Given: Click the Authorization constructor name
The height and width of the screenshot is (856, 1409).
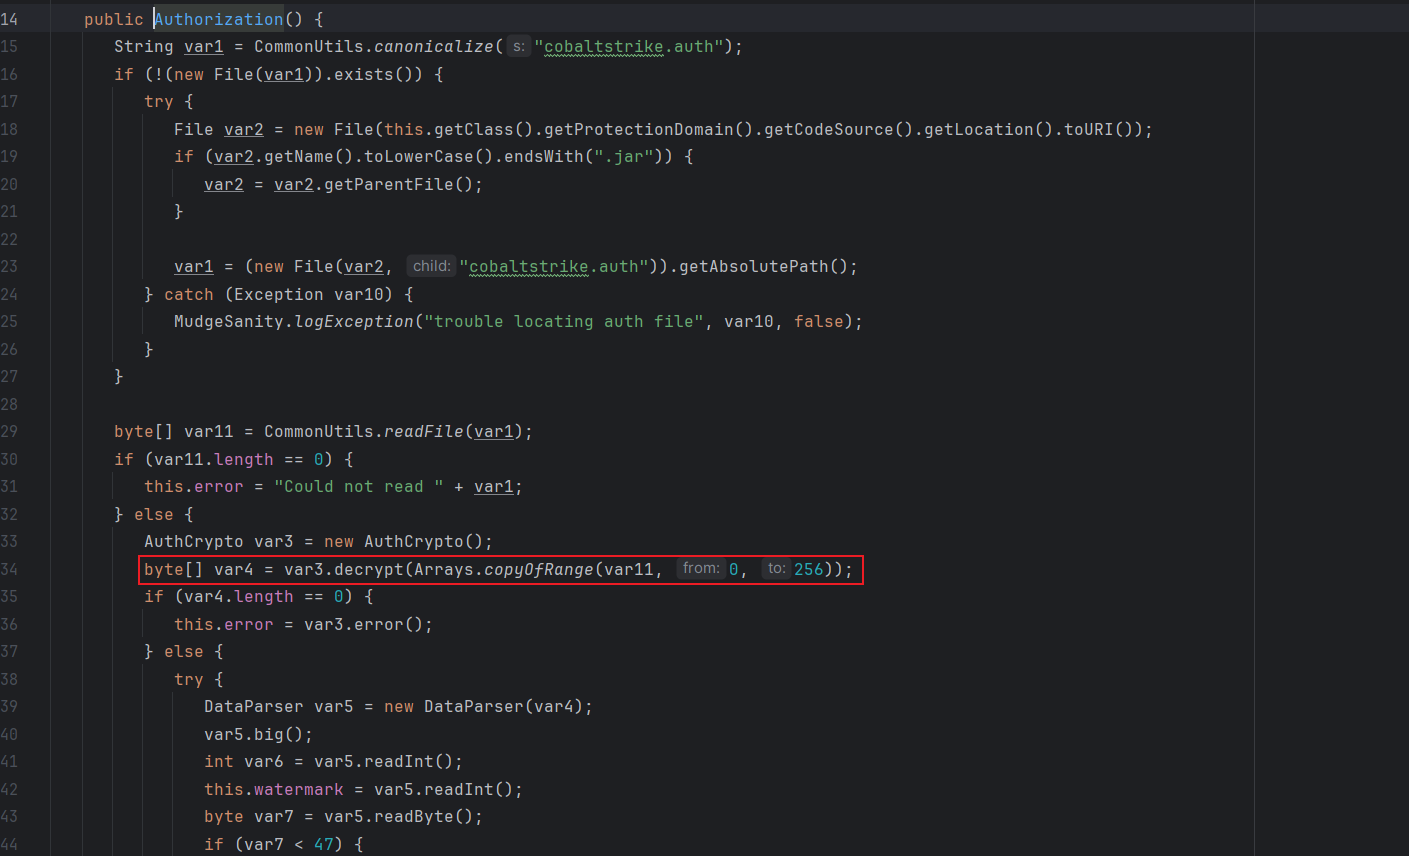Looking at the screenshot, I should point(219,19).
